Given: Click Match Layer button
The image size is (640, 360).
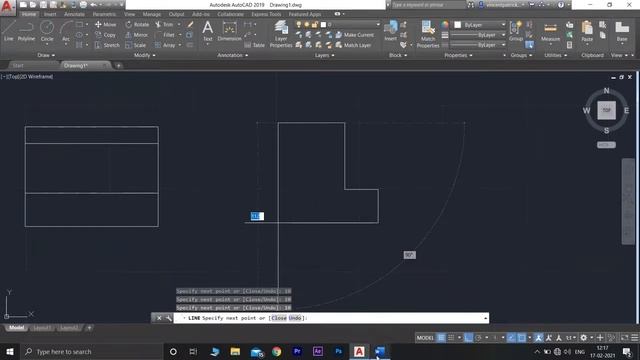Looking at the screenshot, I should point(353,45).
